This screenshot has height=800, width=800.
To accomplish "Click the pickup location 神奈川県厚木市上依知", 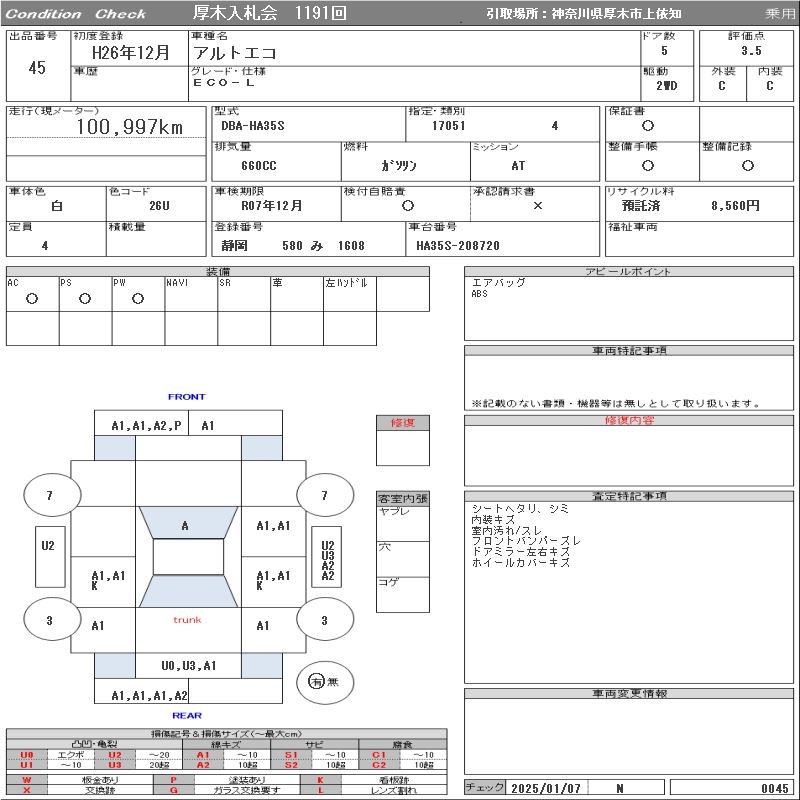I will 616,14.
